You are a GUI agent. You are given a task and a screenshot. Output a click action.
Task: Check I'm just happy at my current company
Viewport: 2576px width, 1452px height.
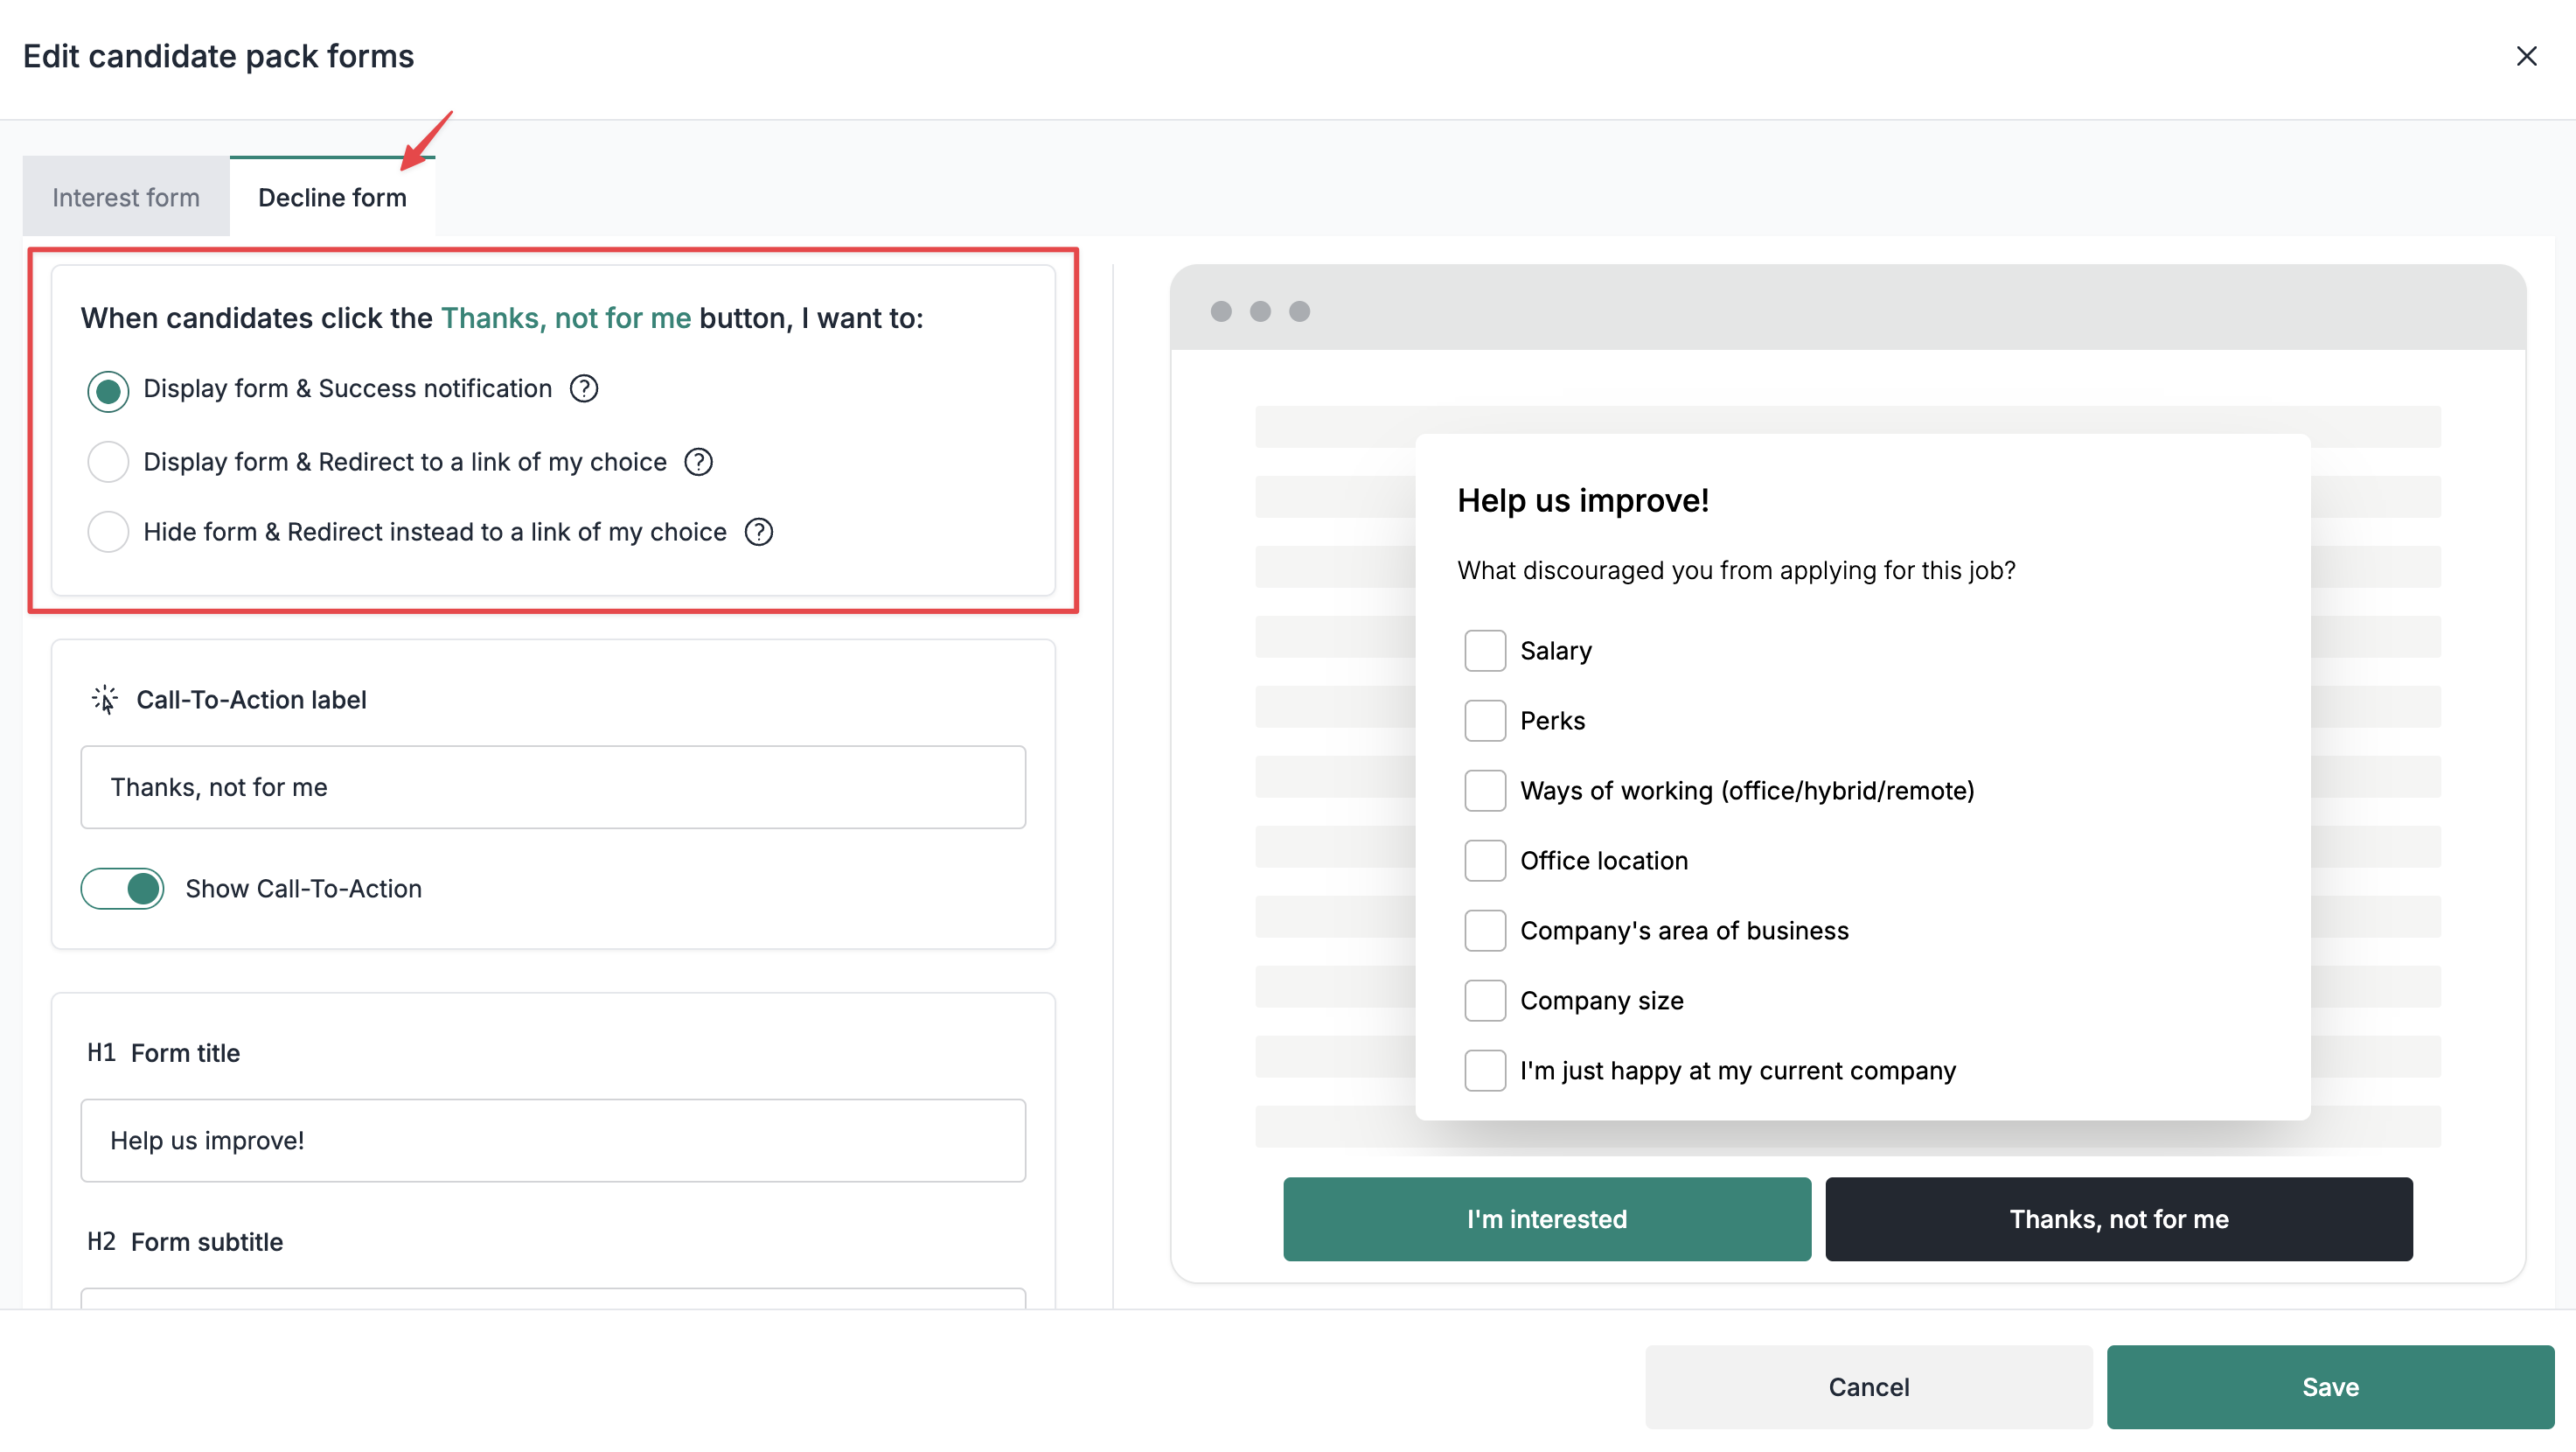[x=1484, y=1070]
